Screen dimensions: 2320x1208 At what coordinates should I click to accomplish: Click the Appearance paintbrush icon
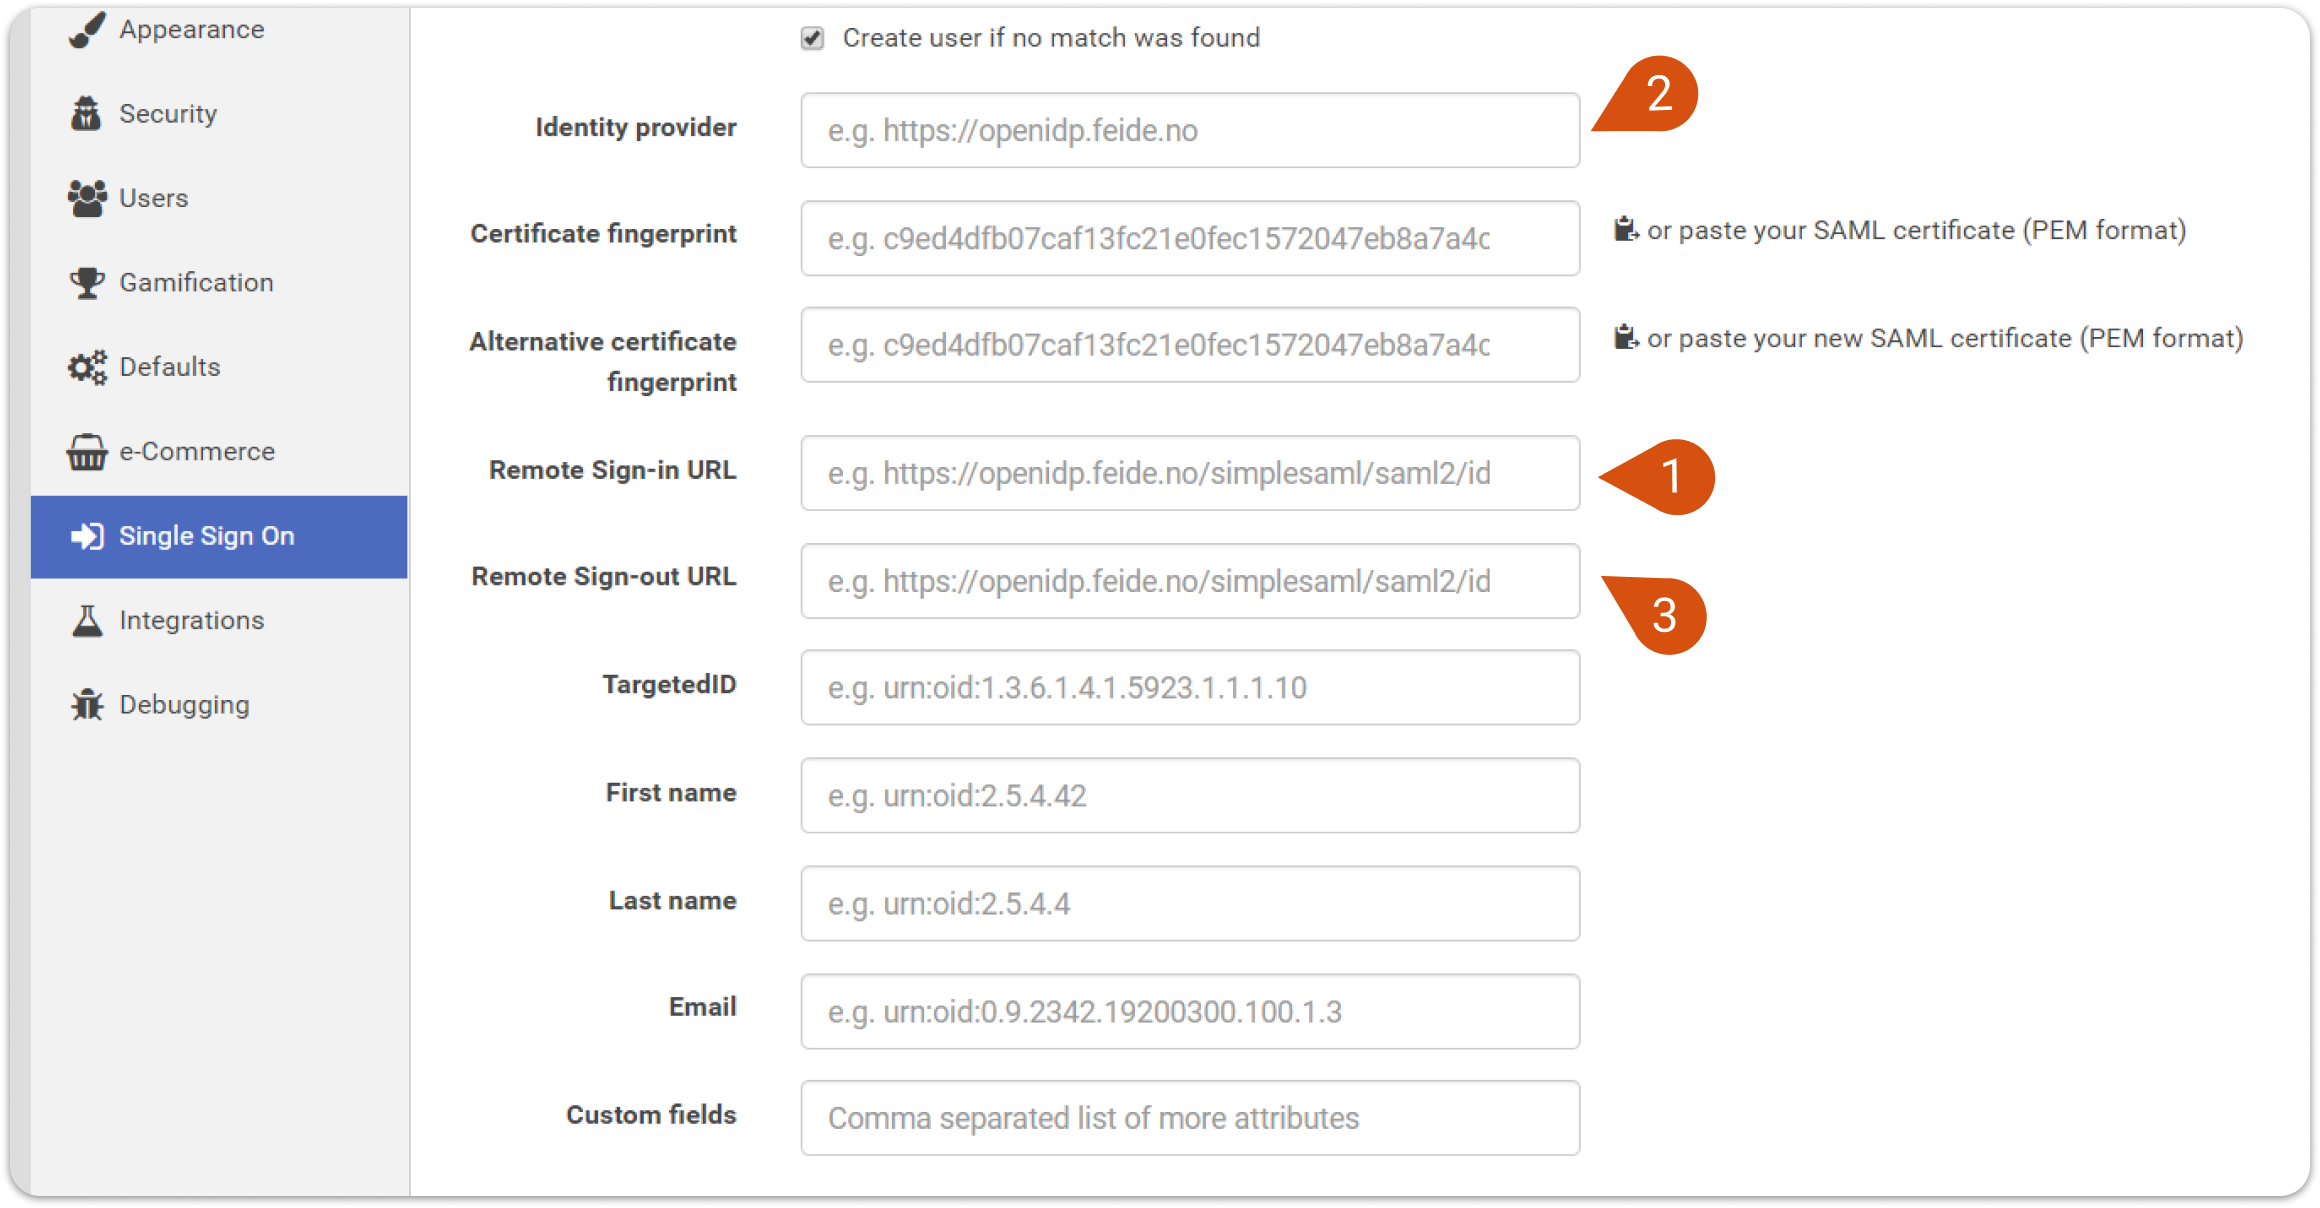pyautogui.click(x=87, y=29)
